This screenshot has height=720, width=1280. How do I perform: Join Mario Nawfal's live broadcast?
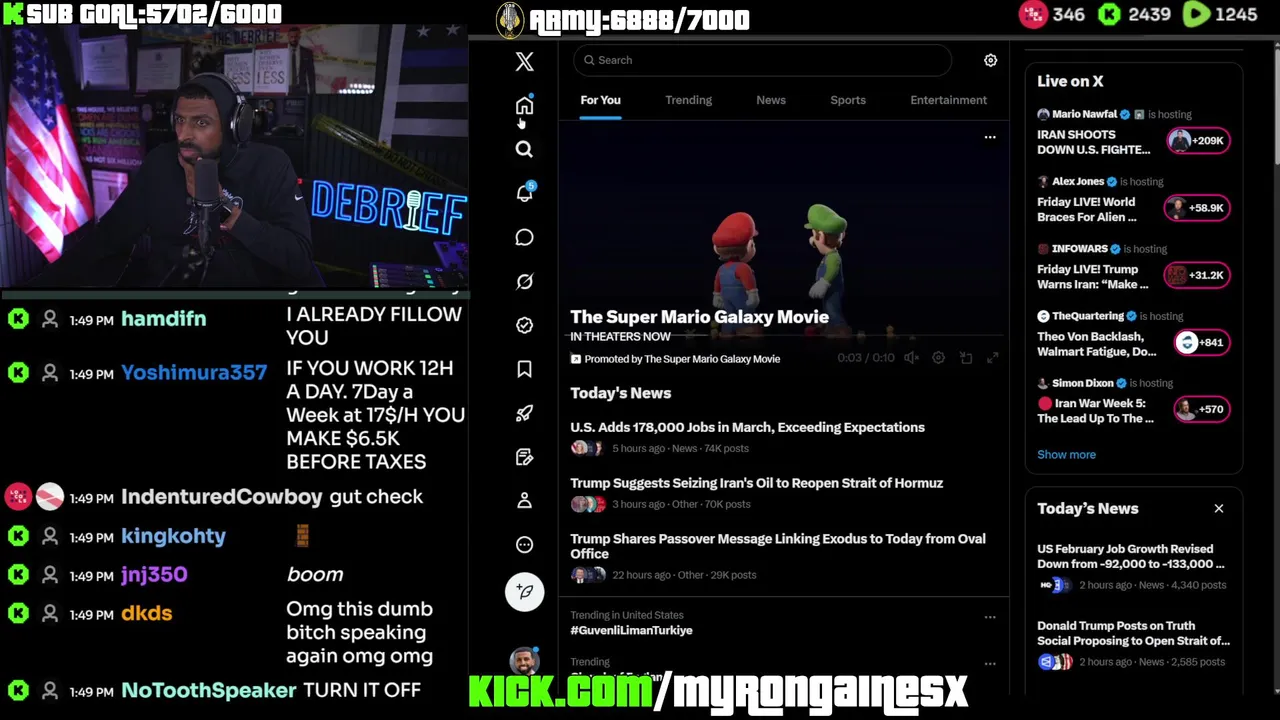1093,142
